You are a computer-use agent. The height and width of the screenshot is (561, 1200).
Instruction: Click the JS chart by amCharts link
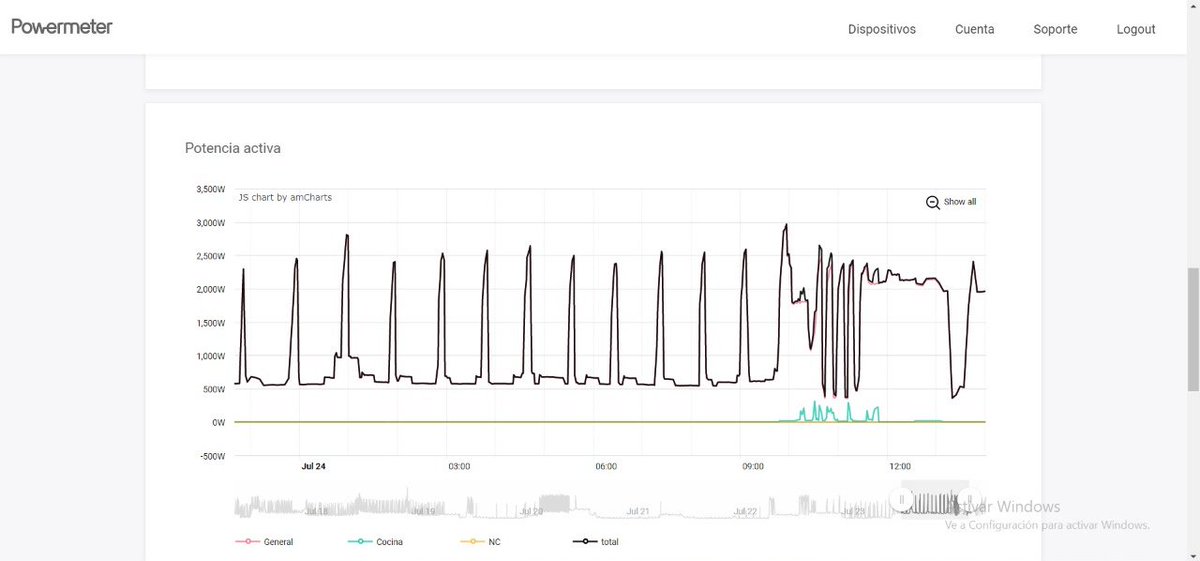(x=285, y=198)
